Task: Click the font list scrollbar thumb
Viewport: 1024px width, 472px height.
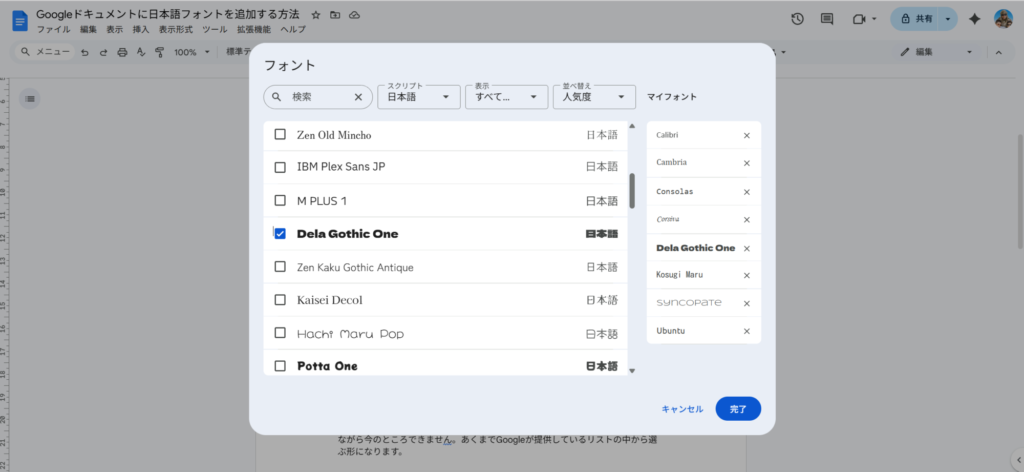Action: [x=632, y=190]
